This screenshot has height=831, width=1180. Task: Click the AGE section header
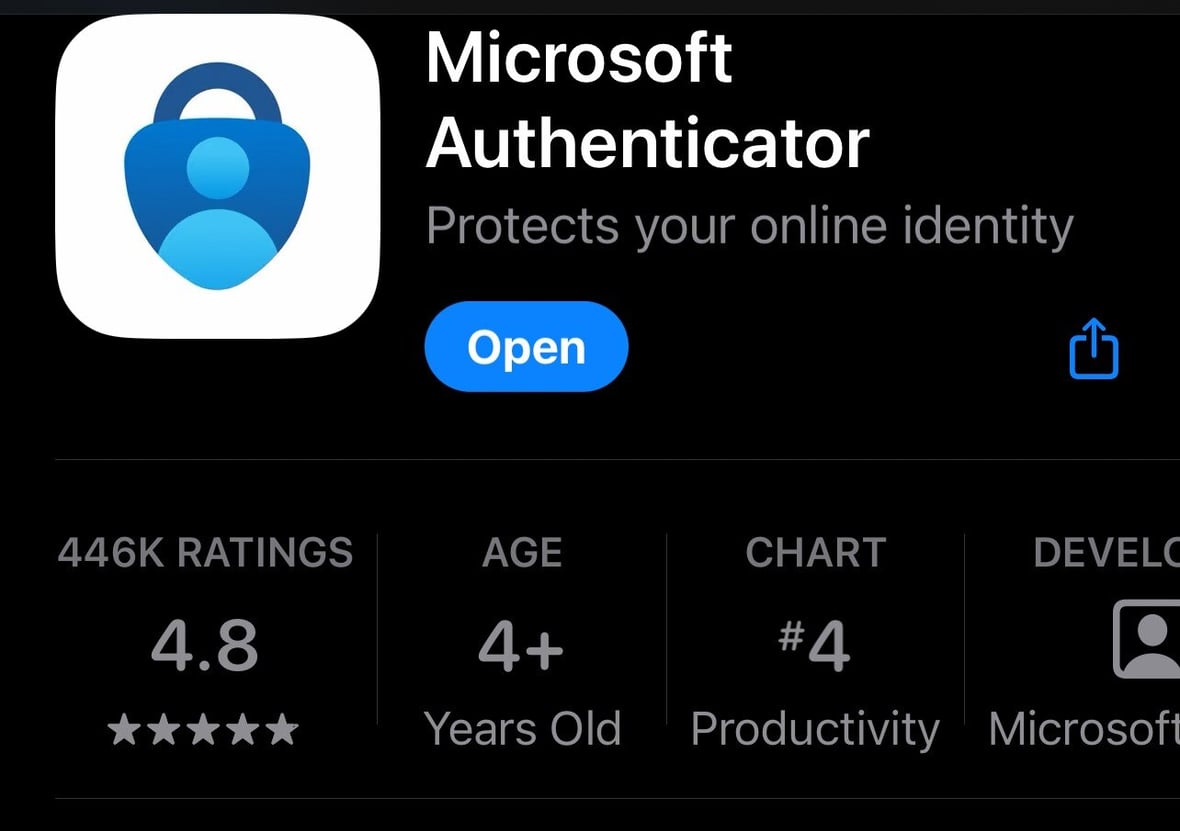click(x=523, y=552)
